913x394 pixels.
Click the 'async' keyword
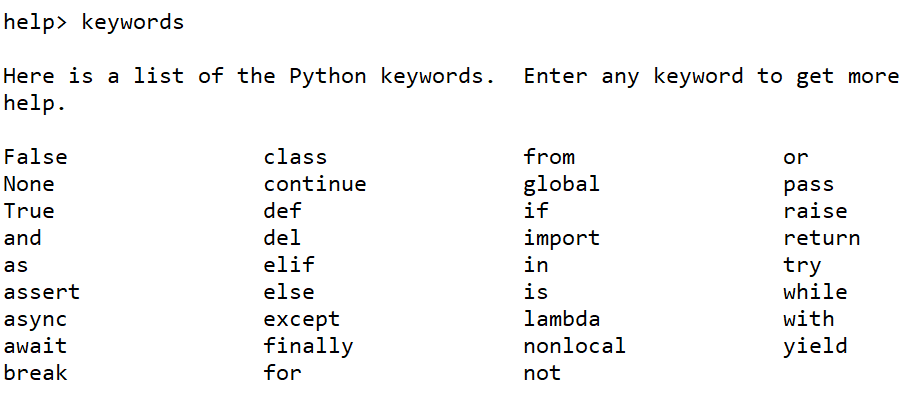point(36,320)
